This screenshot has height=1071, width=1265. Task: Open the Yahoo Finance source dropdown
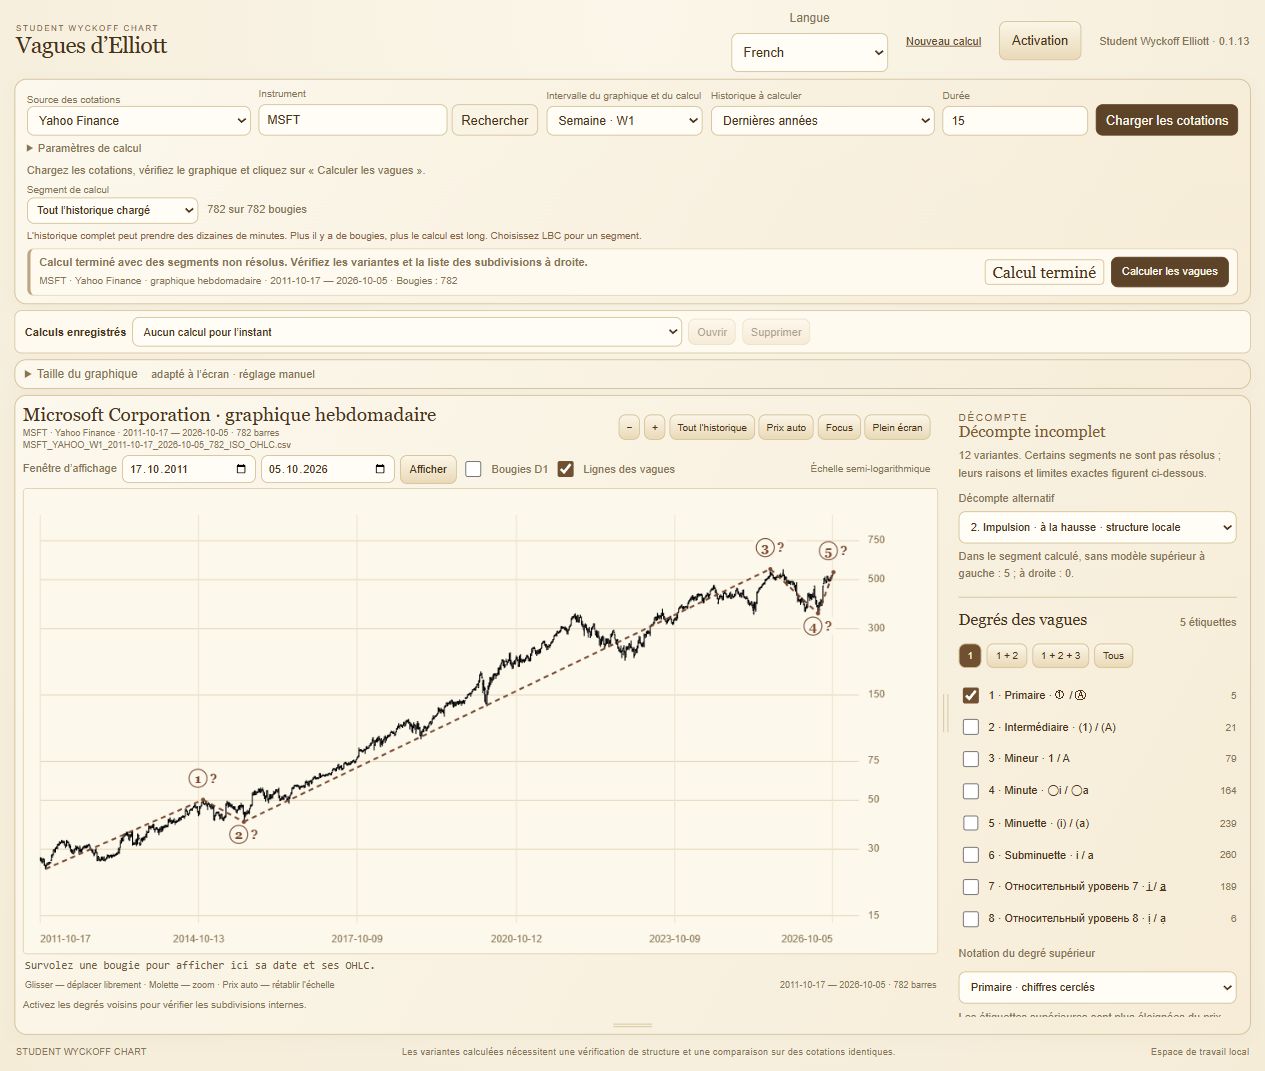pos(138,121)
